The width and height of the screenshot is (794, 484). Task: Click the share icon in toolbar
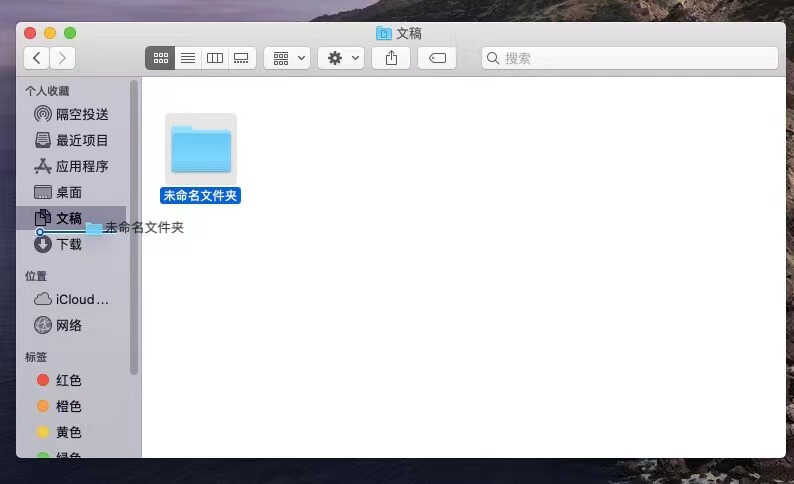391,58
